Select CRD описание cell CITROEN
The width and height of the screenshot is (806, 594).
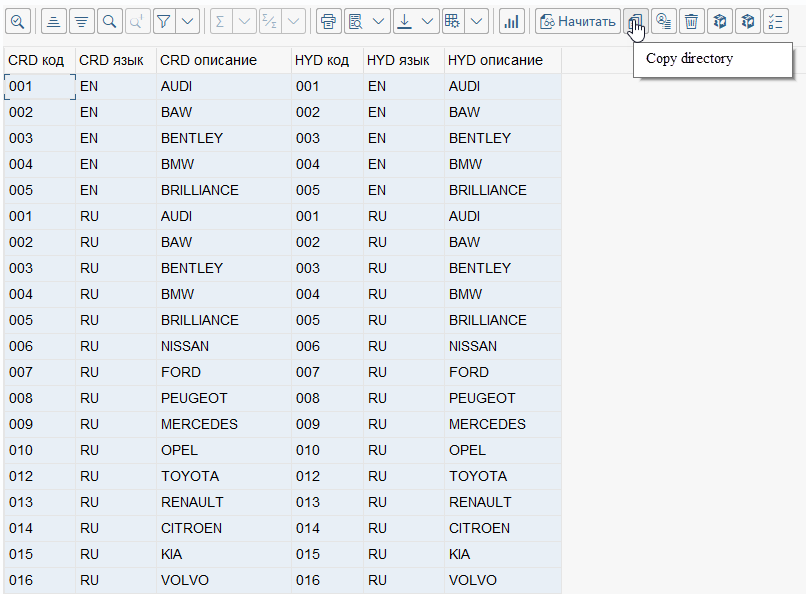pos(224,528)
